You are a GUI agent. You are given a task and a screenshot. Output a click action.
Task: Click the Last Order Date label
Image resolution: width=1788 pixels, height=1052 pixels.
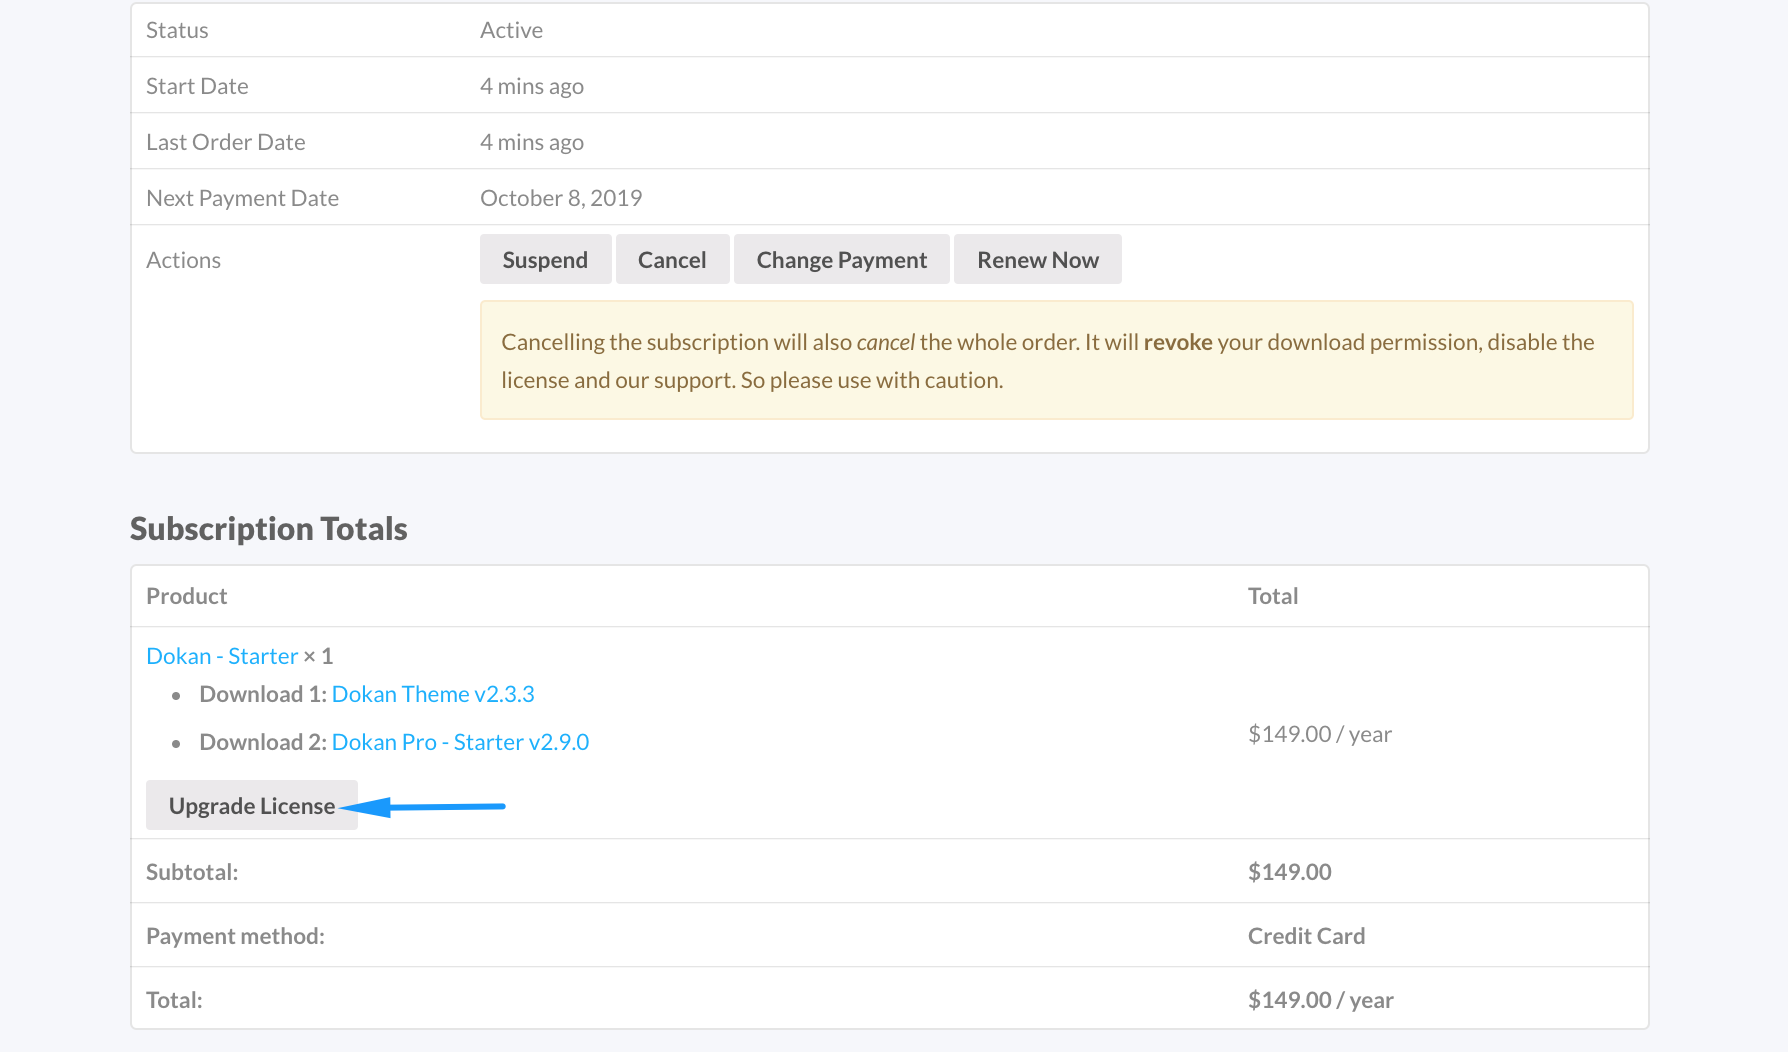(x=226, y=142)
